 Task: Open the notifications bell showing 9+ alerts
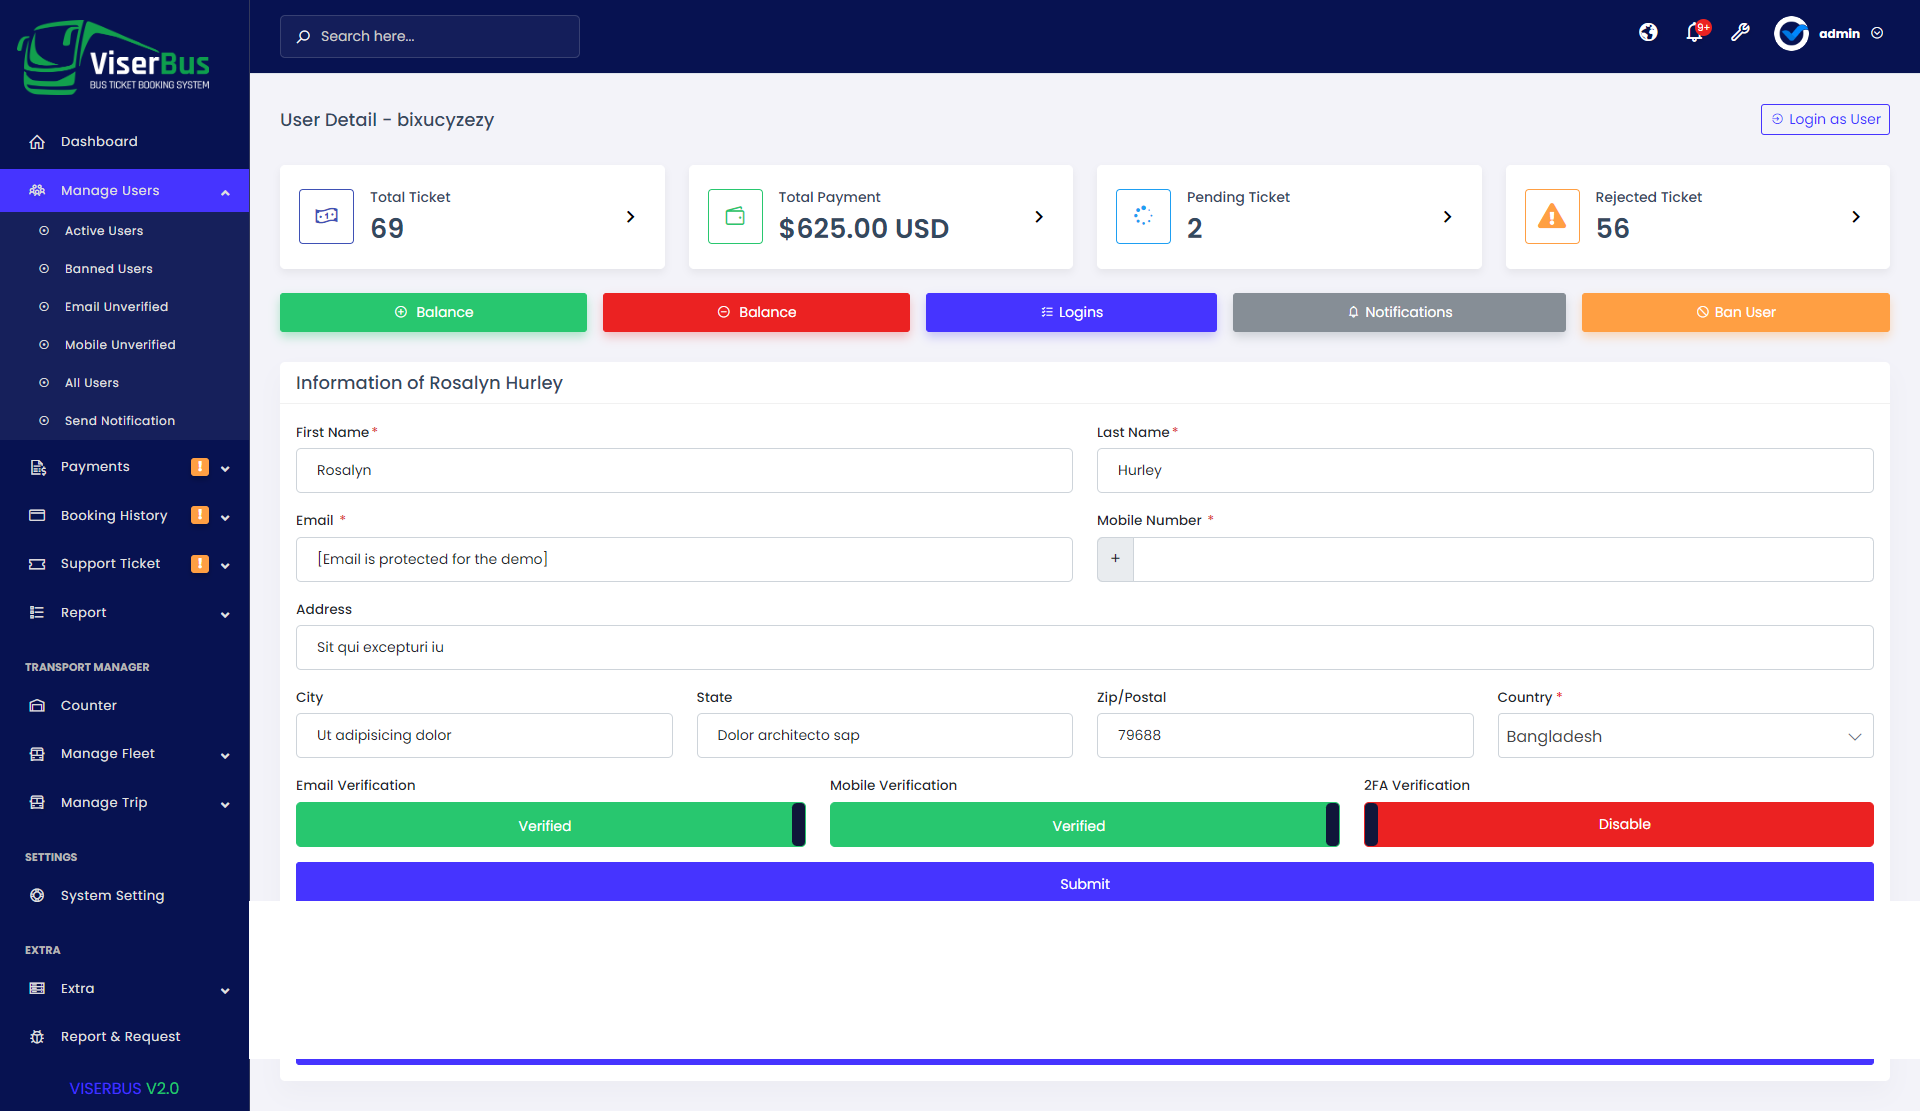1694,33
